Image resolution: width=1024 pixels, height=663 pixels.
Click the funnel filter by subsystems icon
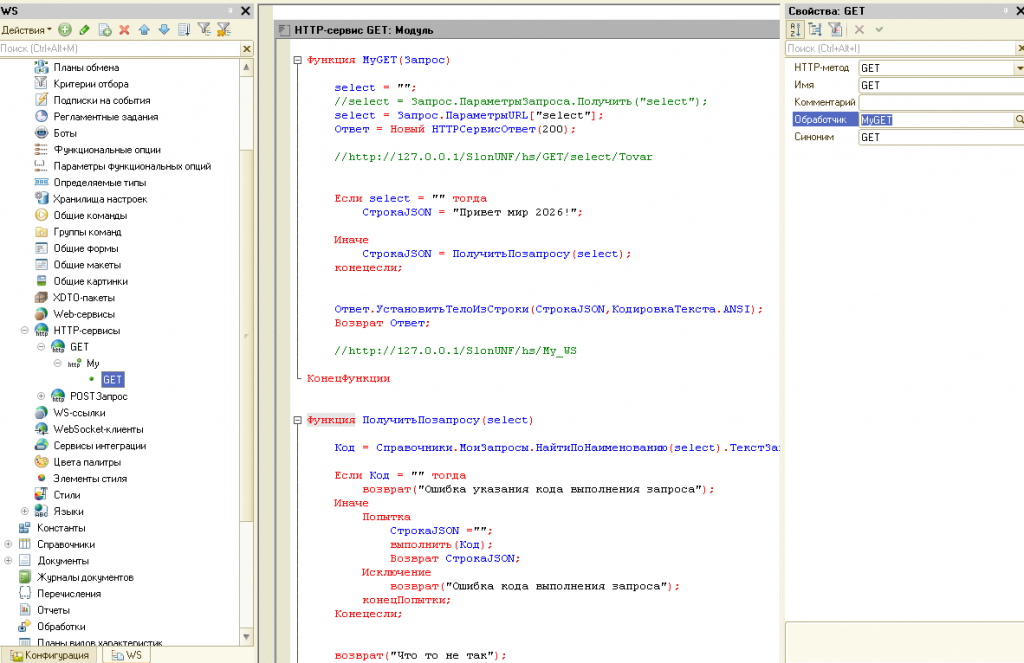tap(204, 29)
